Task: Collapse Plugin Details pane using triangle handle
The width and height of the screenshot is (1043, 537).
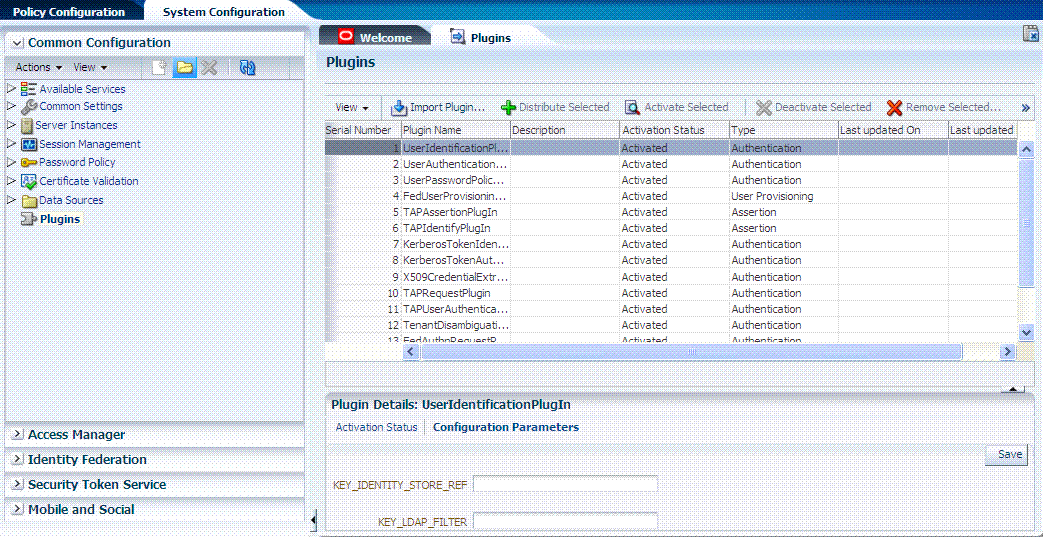Action: 1012,388
